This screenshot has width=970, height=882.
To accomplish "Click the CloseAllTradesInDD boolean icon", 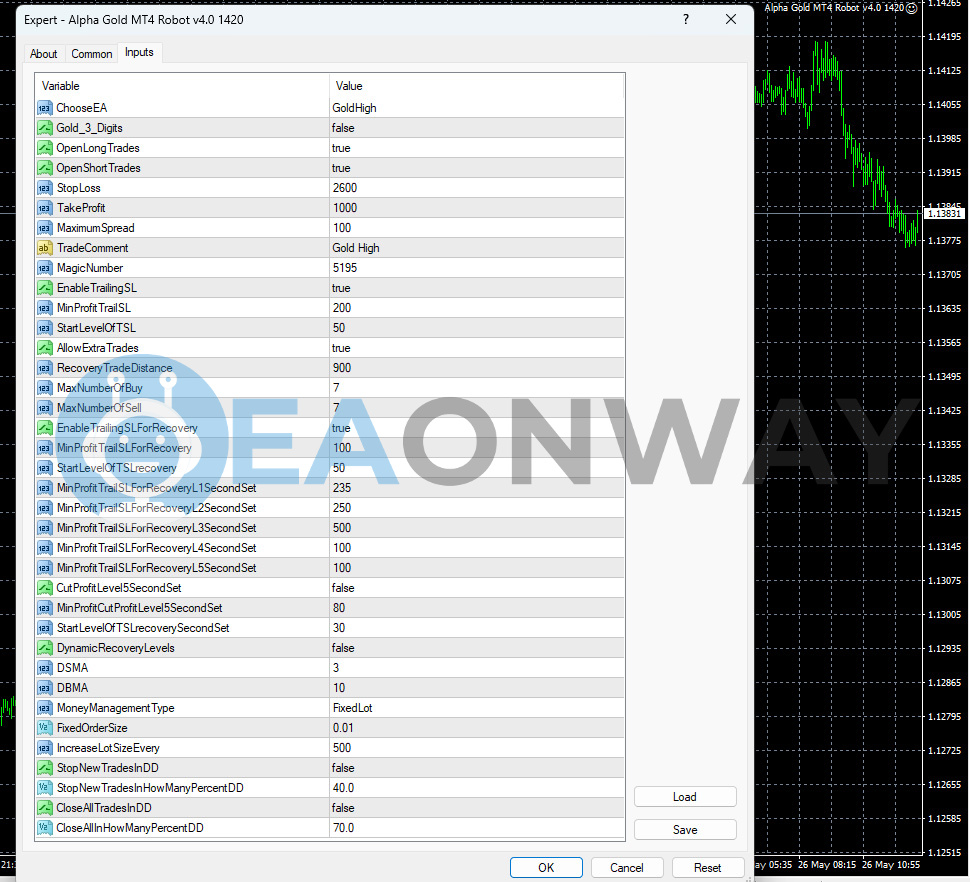I will [x=45, y=808].
